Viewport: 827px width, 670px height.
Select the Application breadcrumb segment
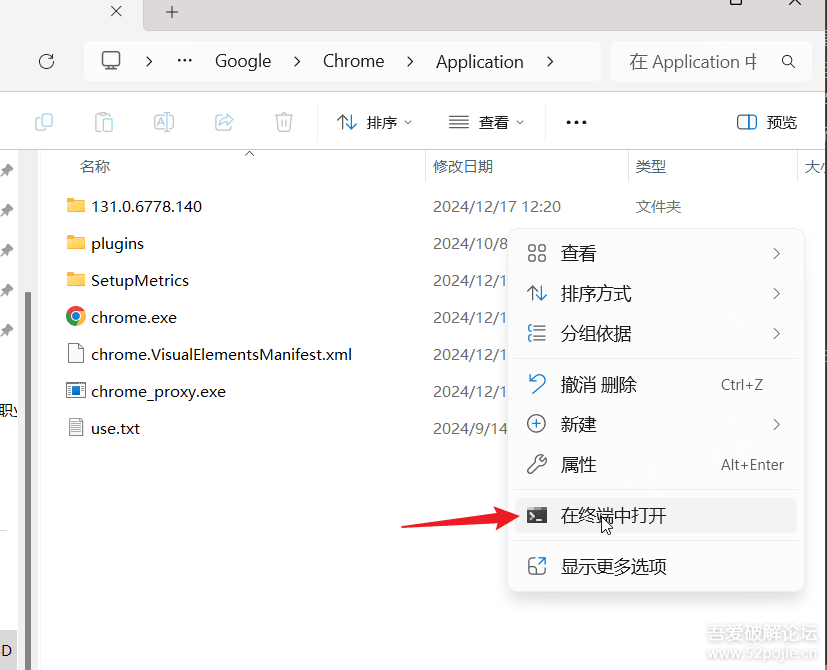click(479, 62)
